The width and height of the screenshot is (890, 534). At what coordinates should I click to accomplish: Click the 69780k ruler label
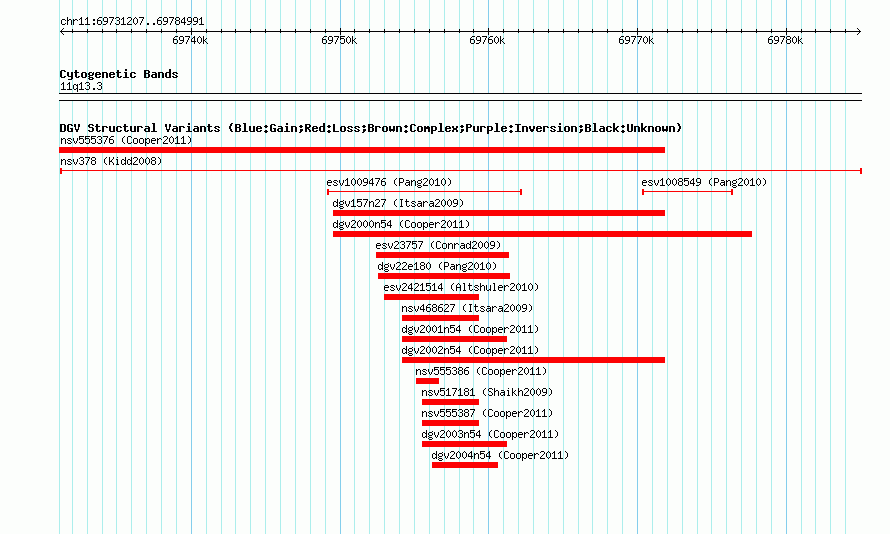785,40
